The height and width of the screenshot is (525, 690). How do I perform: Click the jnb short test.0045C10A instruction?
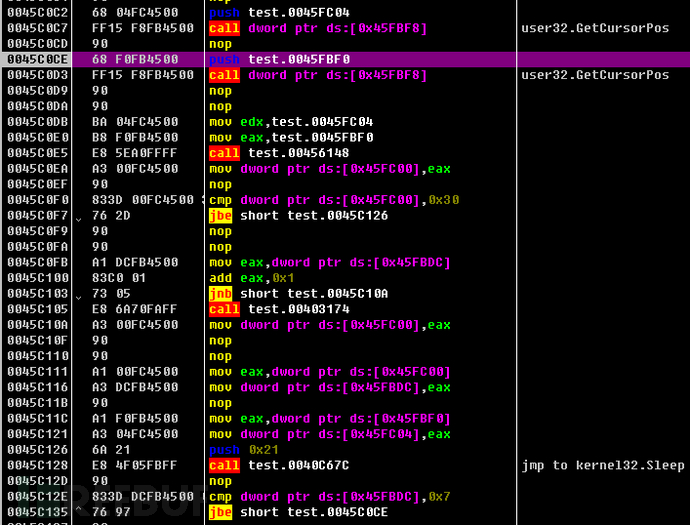(x=298, y=294)
